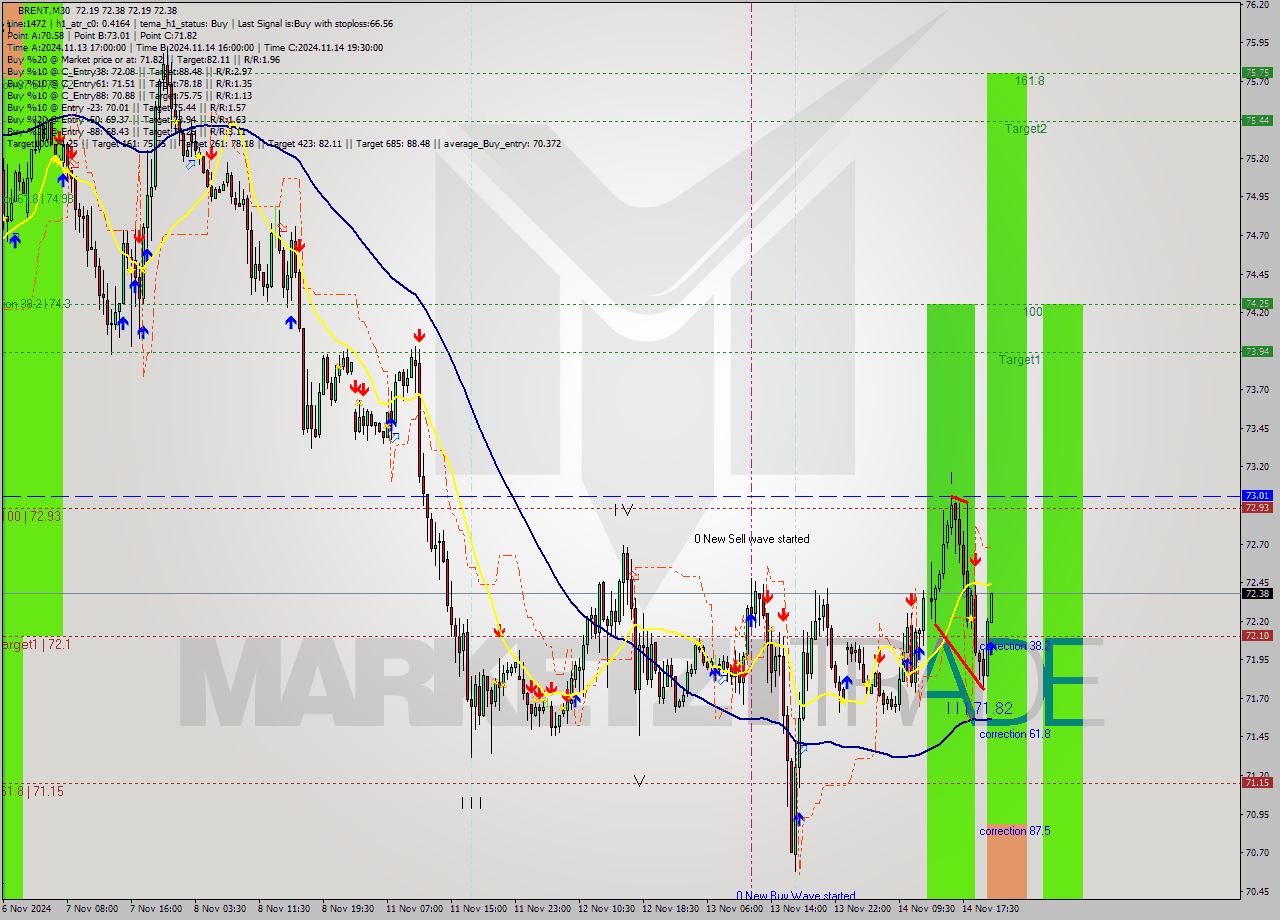Click the 75.20 price axis value
1280x920 pixels.
click(1257, 158)
